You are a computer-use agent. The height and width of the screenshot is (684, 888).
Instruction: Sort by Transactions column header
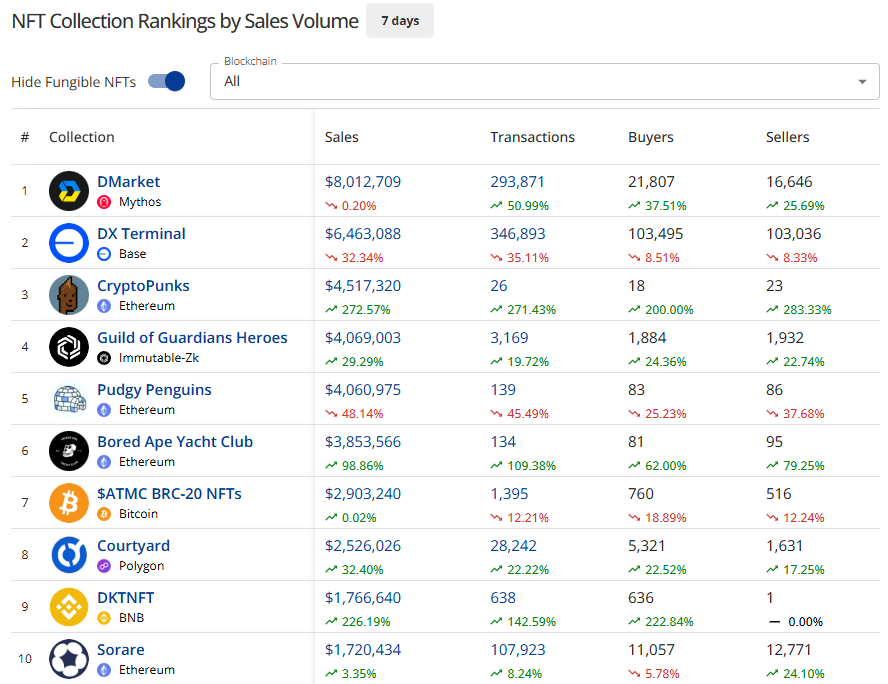(x=532, y=137)
